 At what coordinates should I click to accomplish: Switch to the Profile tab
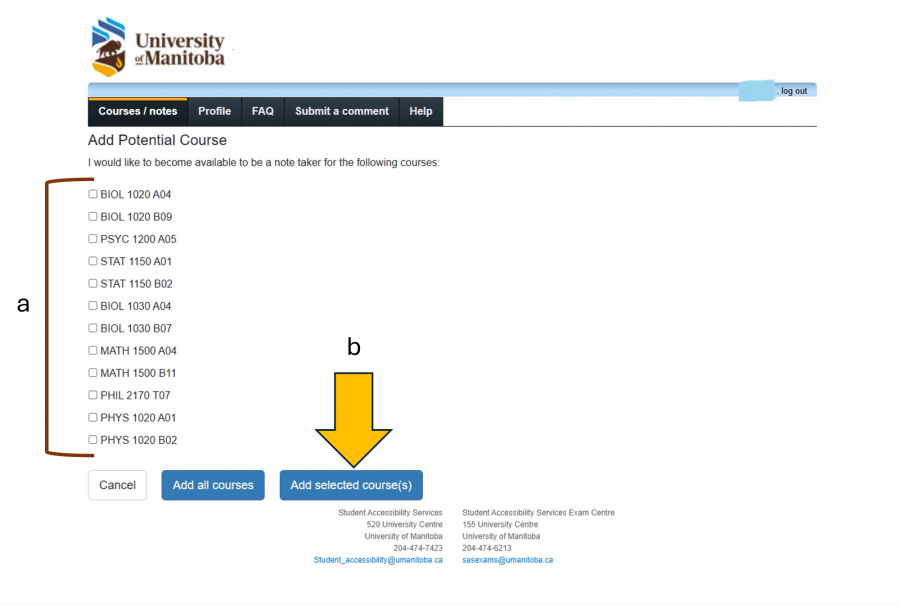[214, 111]
